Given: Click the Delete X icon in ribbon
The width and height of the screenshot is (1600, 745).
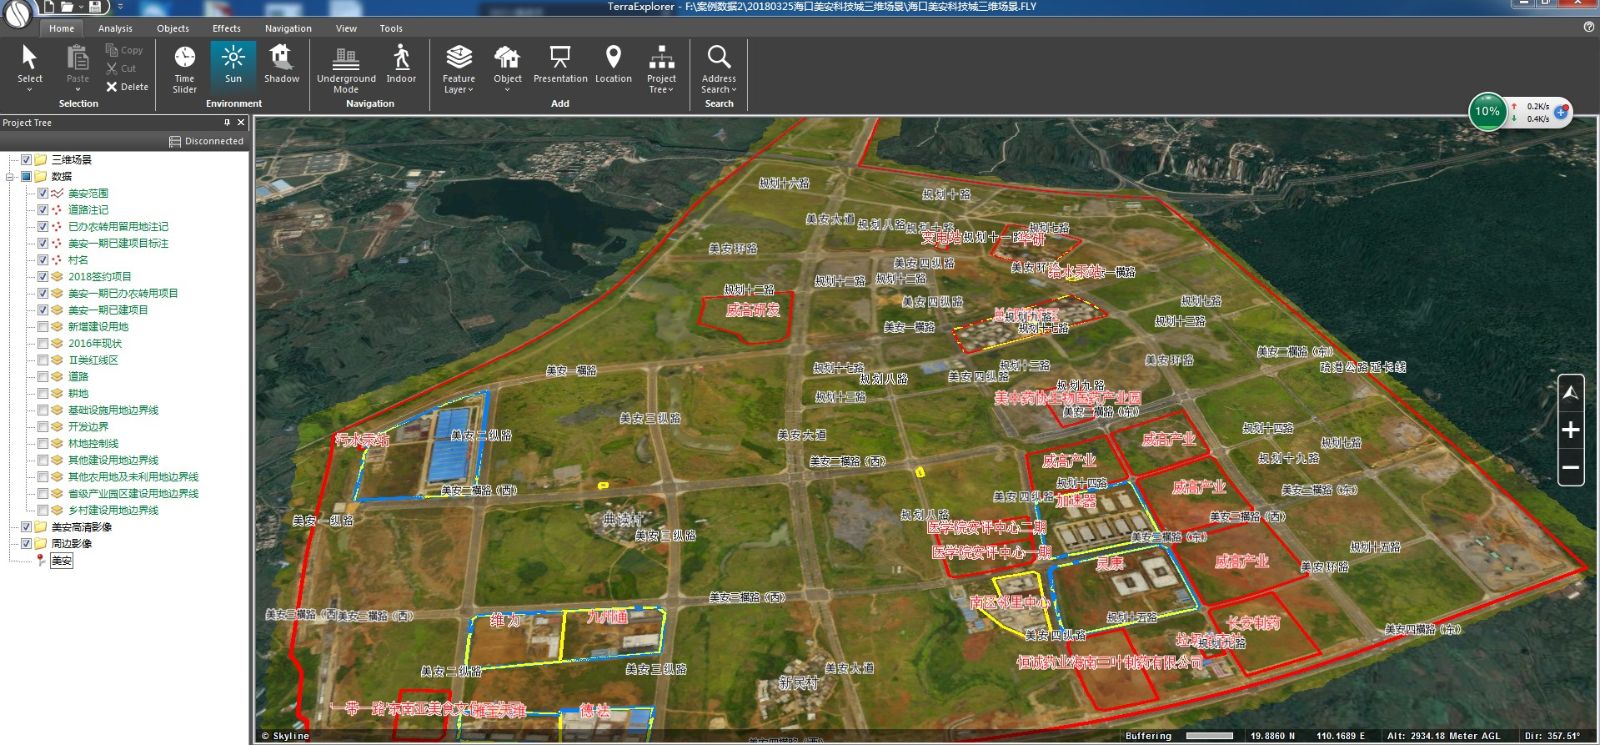Looking at the screenshot, I should tap(112, 87).
